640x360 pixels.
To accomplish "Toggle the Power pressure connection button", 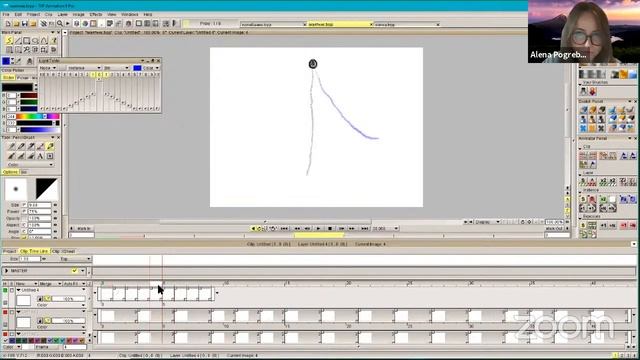I will pyautogui.click(x=24, y=211).
